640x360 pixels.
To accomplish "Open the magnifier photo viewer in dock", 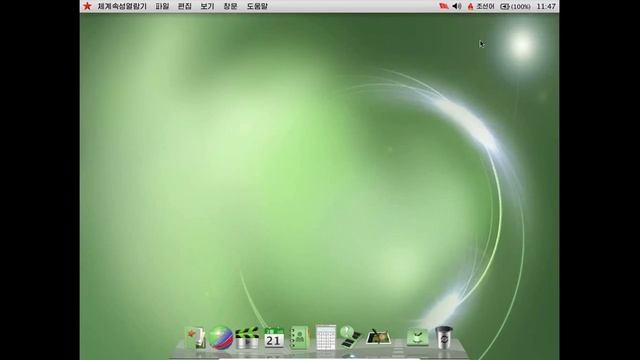I will click(x=351, y=337).
